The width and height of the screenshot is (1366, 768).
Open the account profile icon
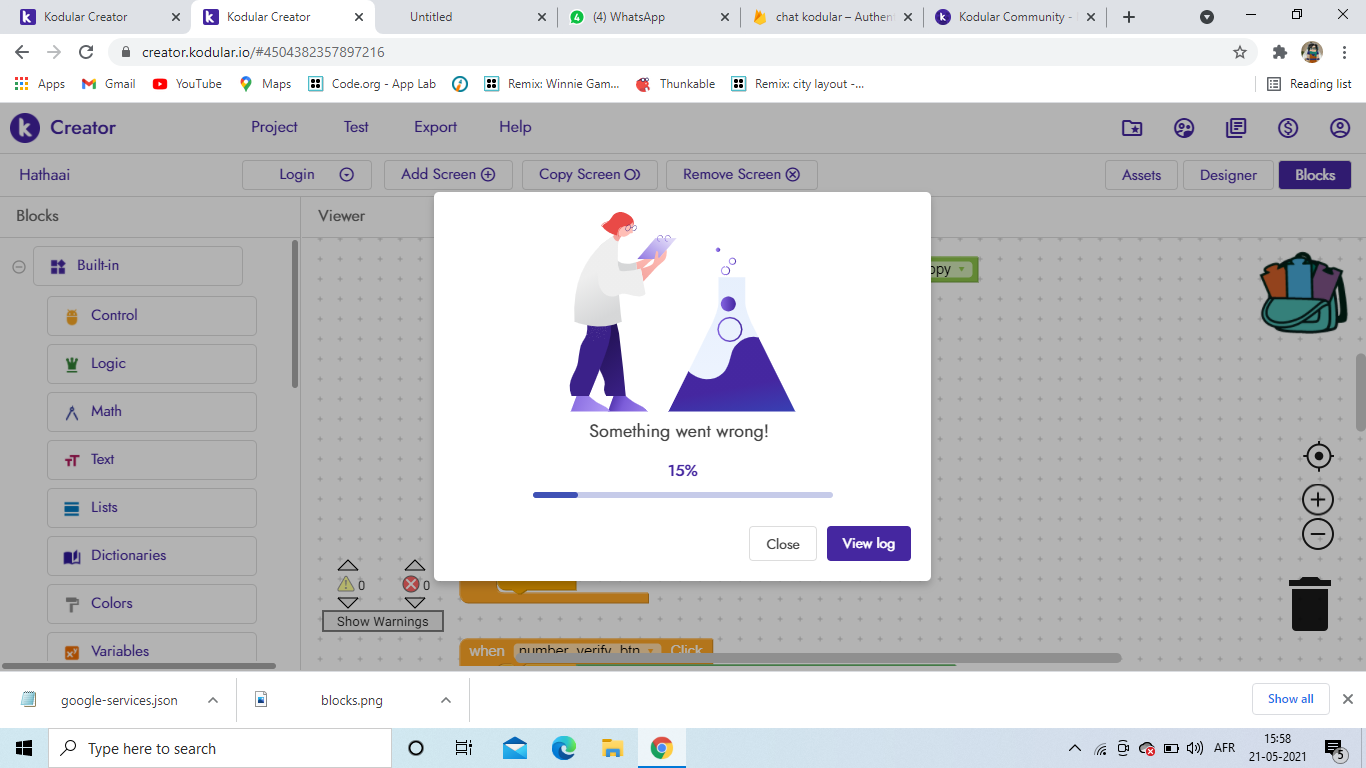[x=1339, y=128]
